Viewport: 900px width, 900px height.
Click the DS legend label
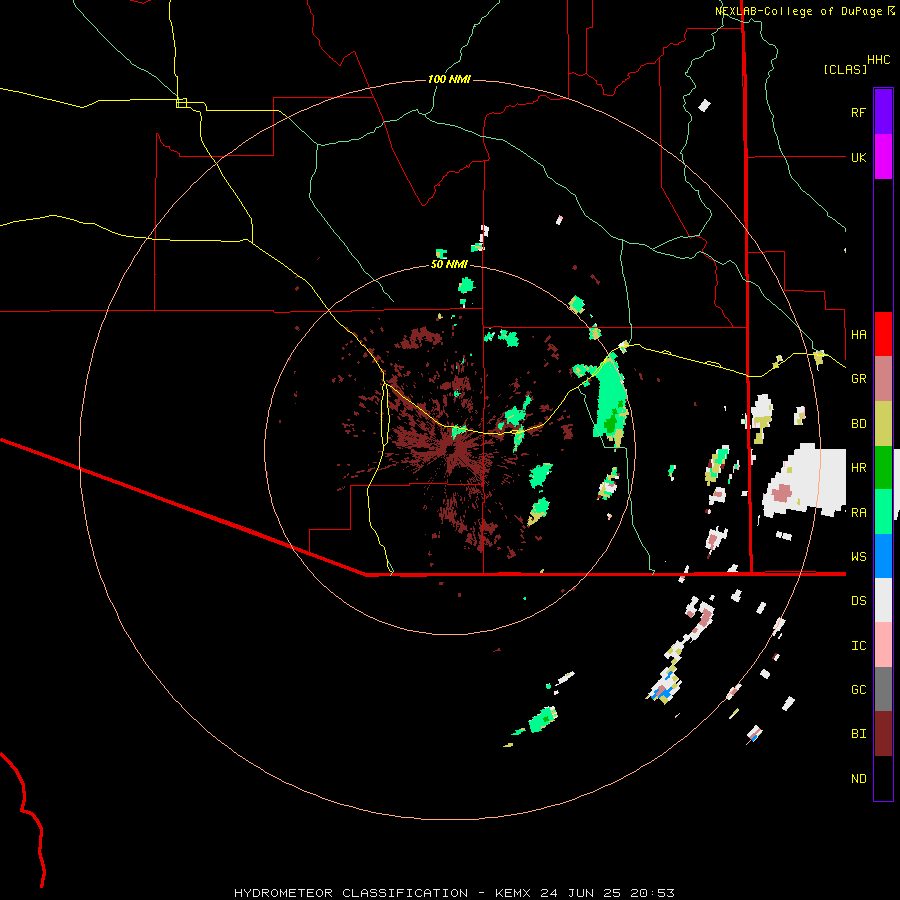858,601
